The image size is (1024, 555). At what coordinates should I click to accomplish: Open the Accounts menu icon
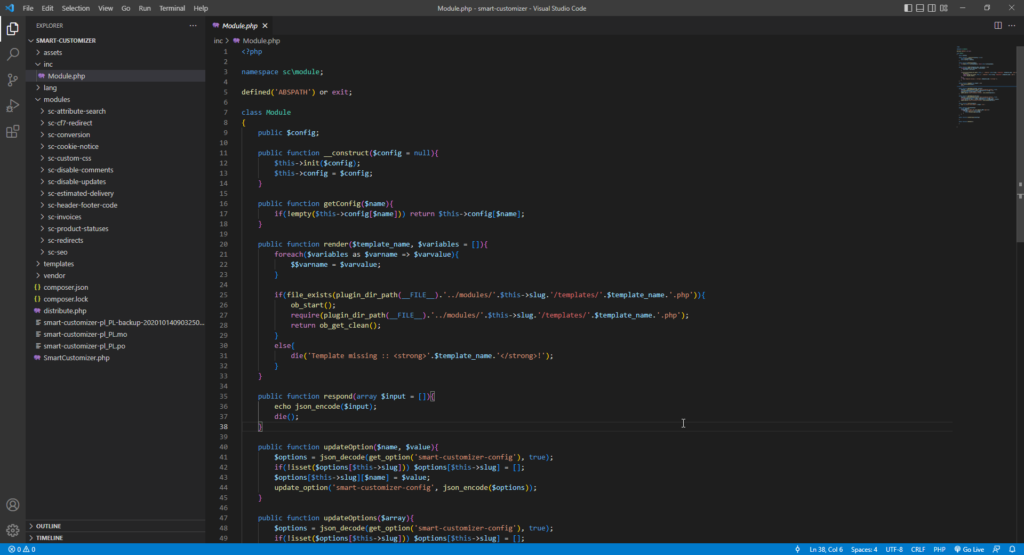click(12, 505)
